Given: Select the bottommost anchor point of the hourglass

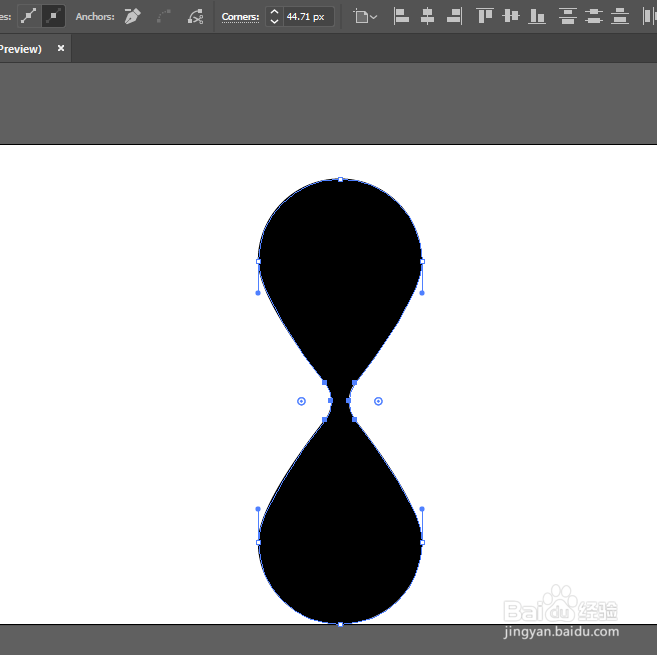Looking at the screenshot, I should tap(341, 624).
